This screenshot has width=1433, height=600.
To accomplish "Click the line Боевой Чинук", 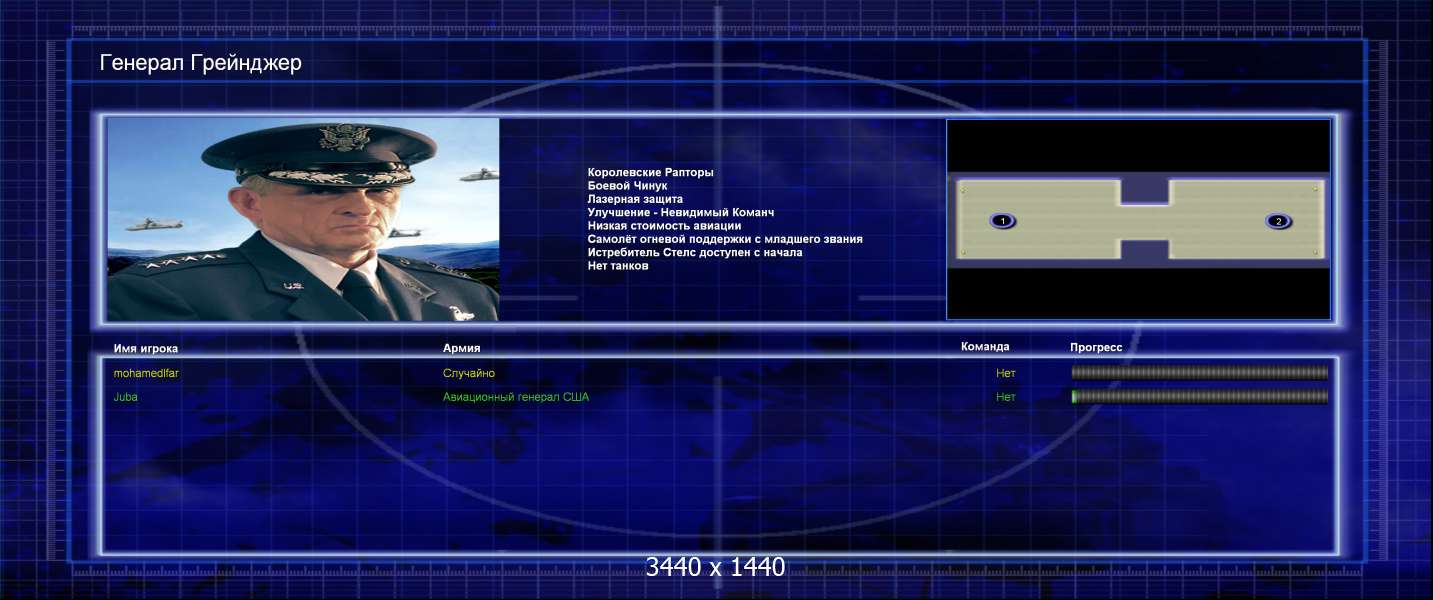I will 628,186.
